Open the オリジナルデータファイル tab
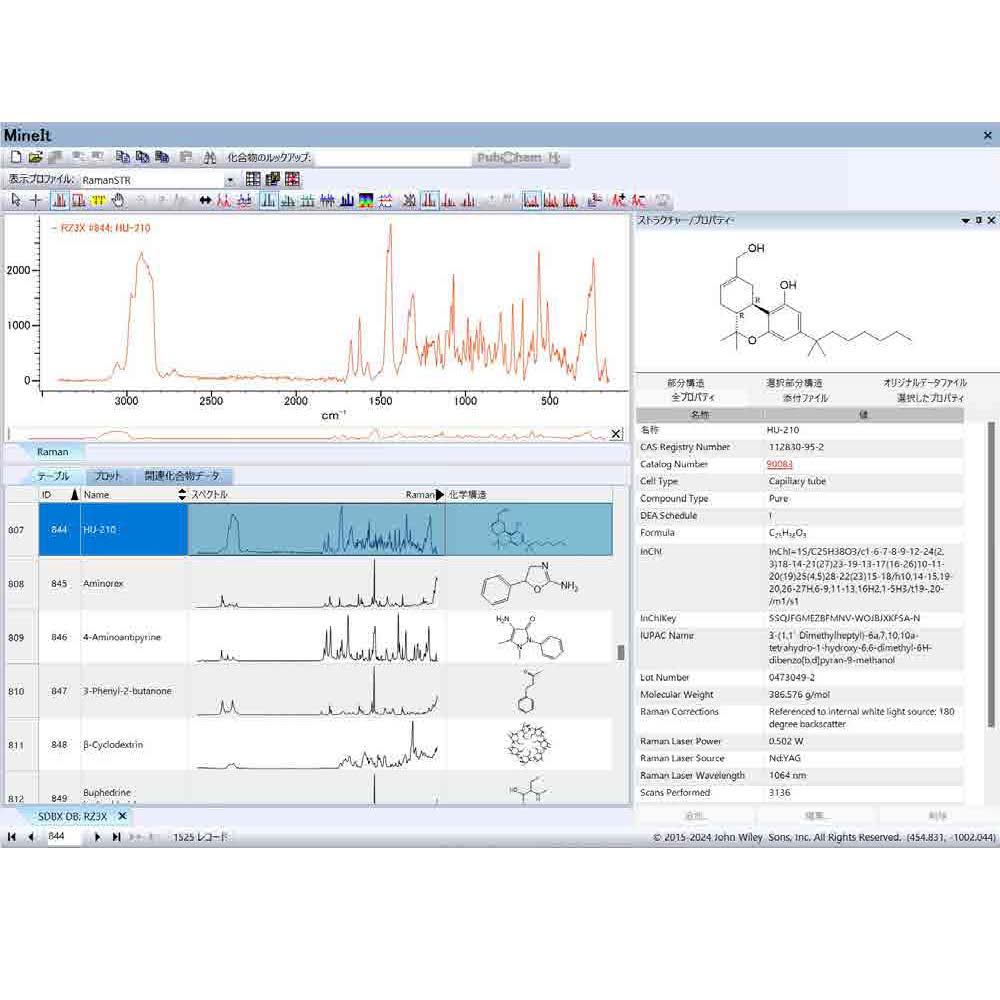This screenshot has width=1000, height=1000. tap(925, 383)
